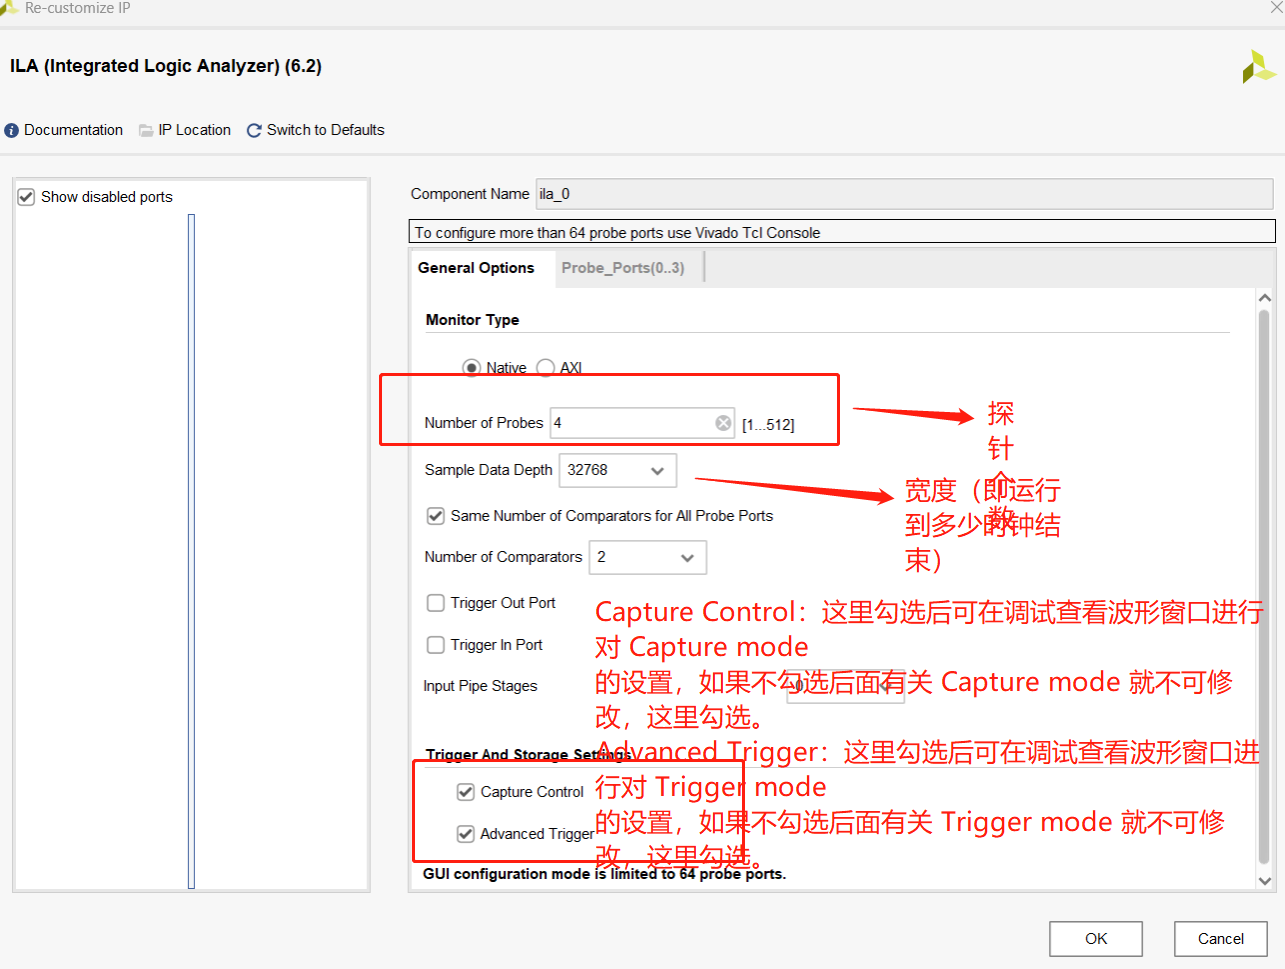Image resolution: width=1285 pixels, height=969 pixels.
Task: Click the 'Input Pipe Stages' label
Action: 480,686
